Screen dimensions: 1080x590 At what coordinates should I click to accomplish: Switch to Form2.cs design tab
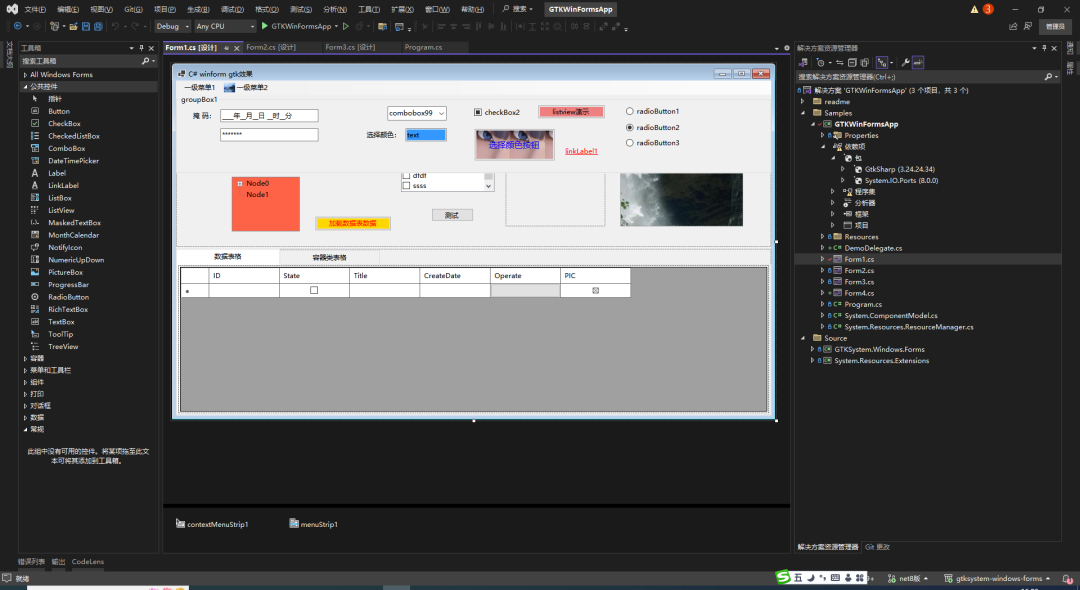tap(271, 47)
